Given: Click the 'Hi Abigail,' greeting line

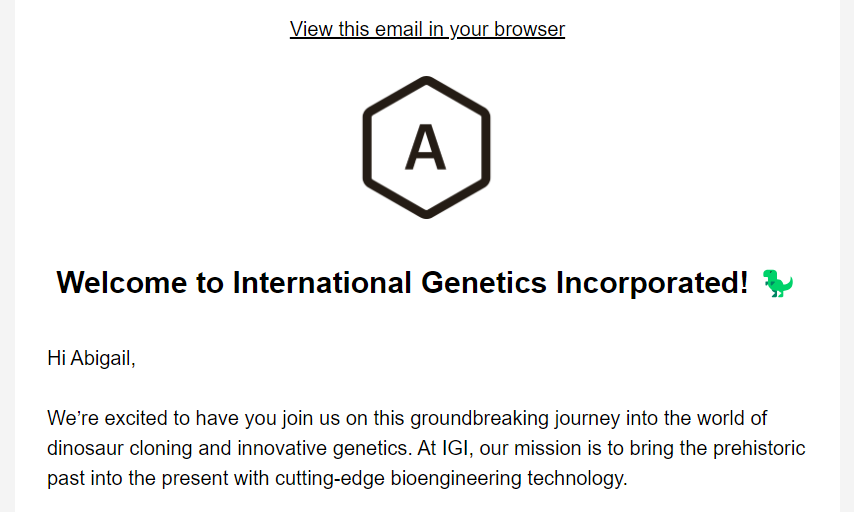Looking at the screenshot, I should pyautogui.click(x=91, y=358).
